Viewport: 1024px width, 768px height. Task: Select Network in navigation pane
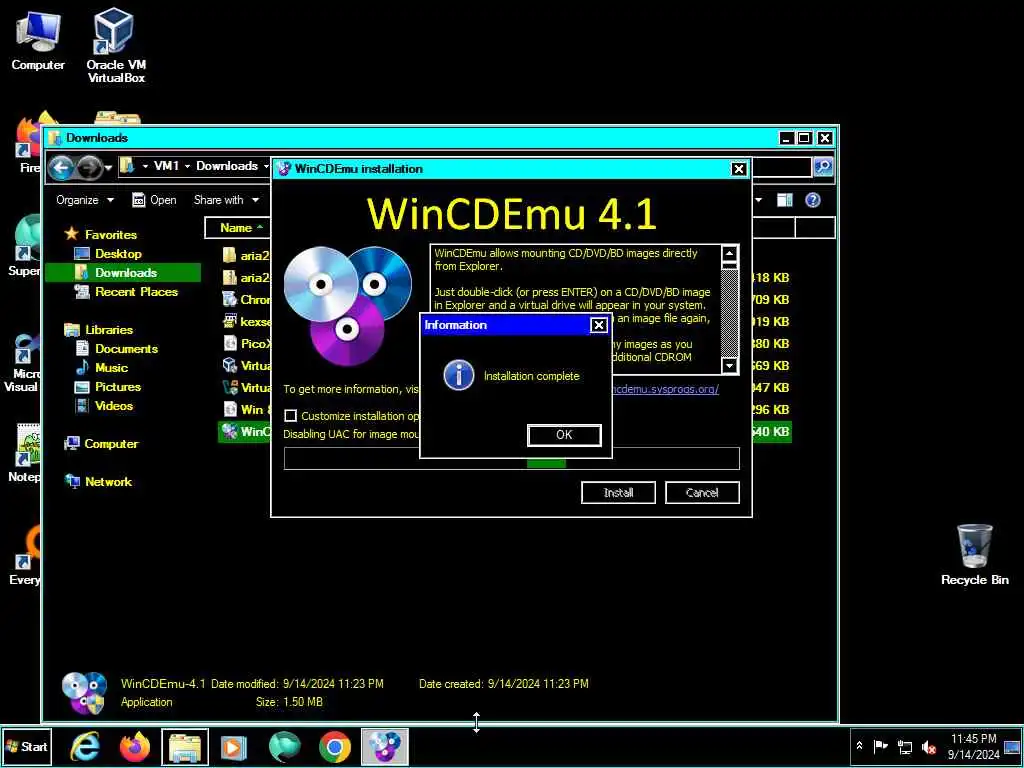point(99,482)
